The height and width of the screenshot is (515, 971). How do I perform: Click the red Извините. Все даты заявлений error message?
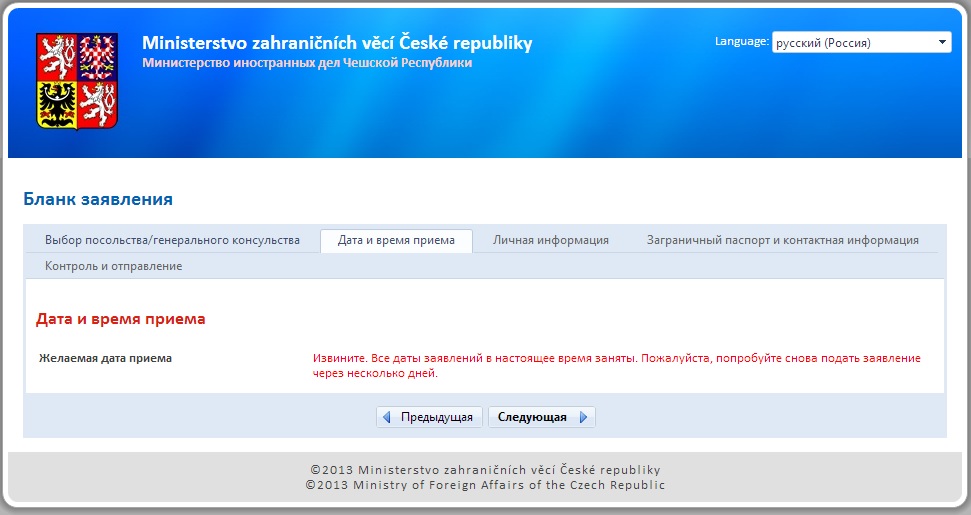pos(617,366)
